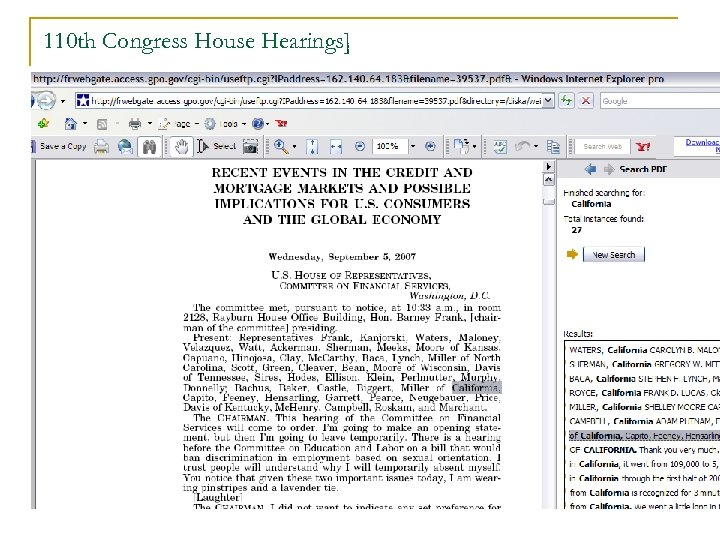The image size is (720, 540).
Task: Click the New Search button
Action: click(x=613, y=254)
